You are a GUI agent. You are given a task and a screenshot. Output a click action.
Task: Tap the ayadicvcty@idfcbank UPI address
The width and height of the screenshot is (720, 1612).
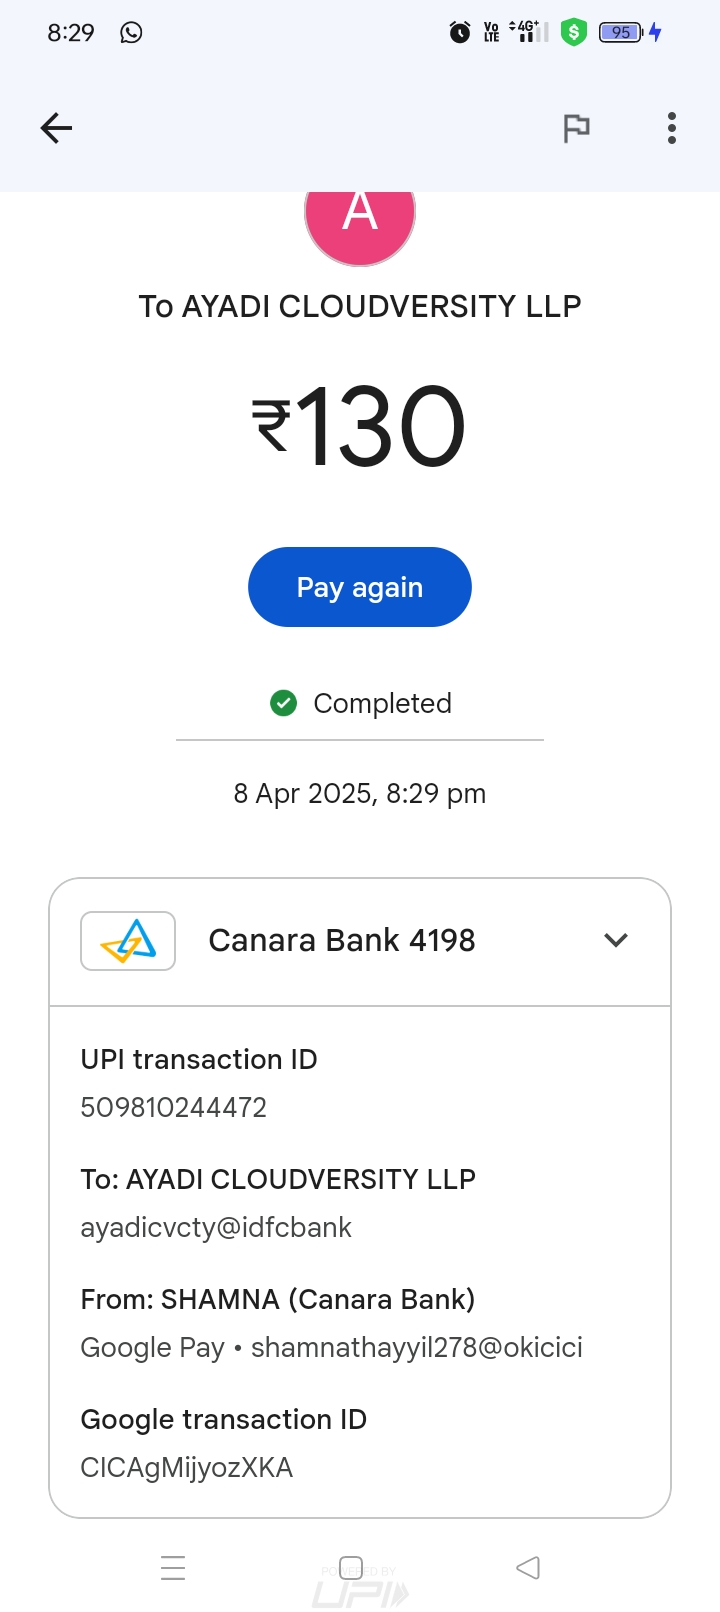point(216,1228)
